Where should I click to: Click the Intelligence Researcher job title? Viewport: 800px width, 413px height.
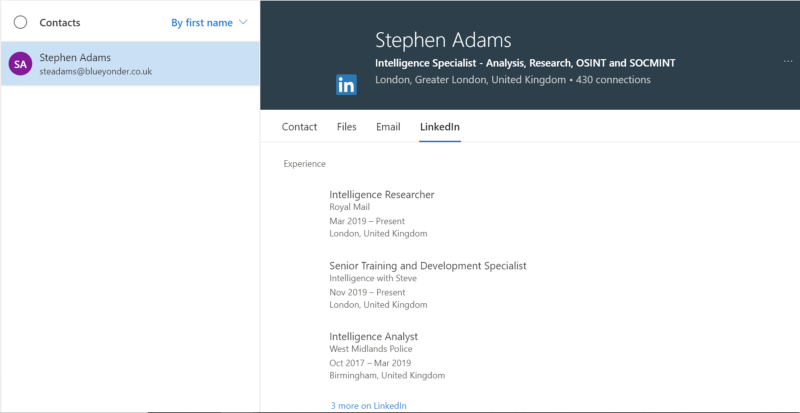[381, 194]
